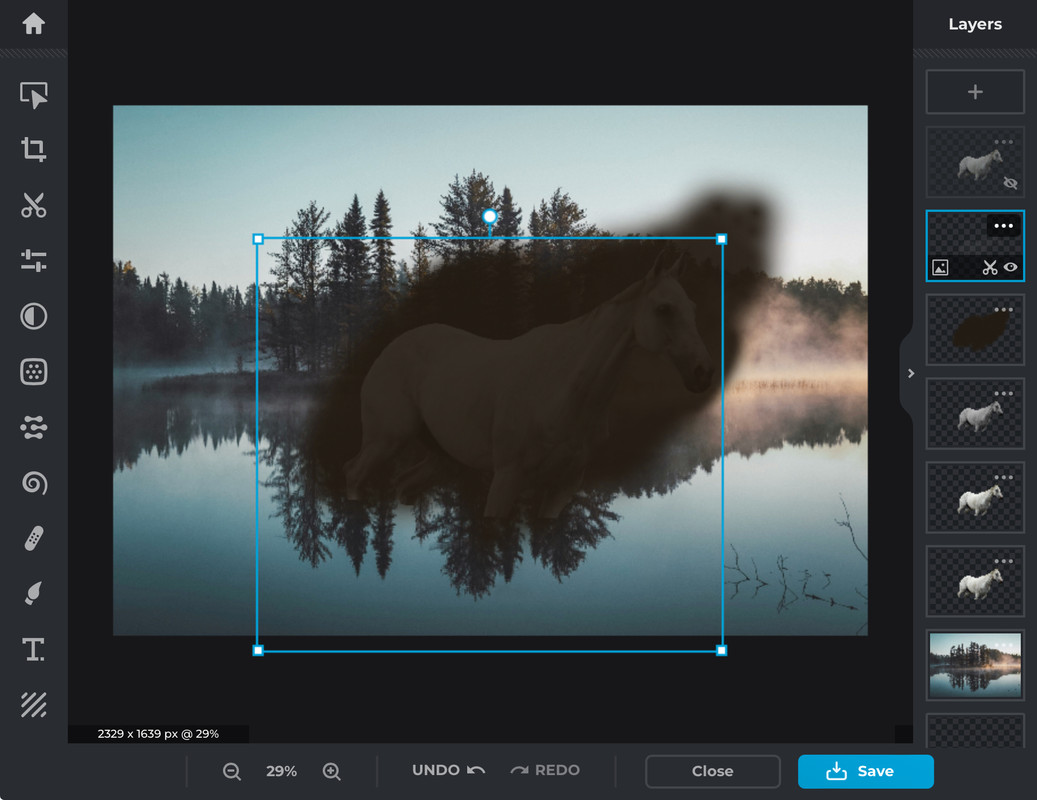Close the editor with Close button
Screen dimensions: 1037x800
[712, 771]
